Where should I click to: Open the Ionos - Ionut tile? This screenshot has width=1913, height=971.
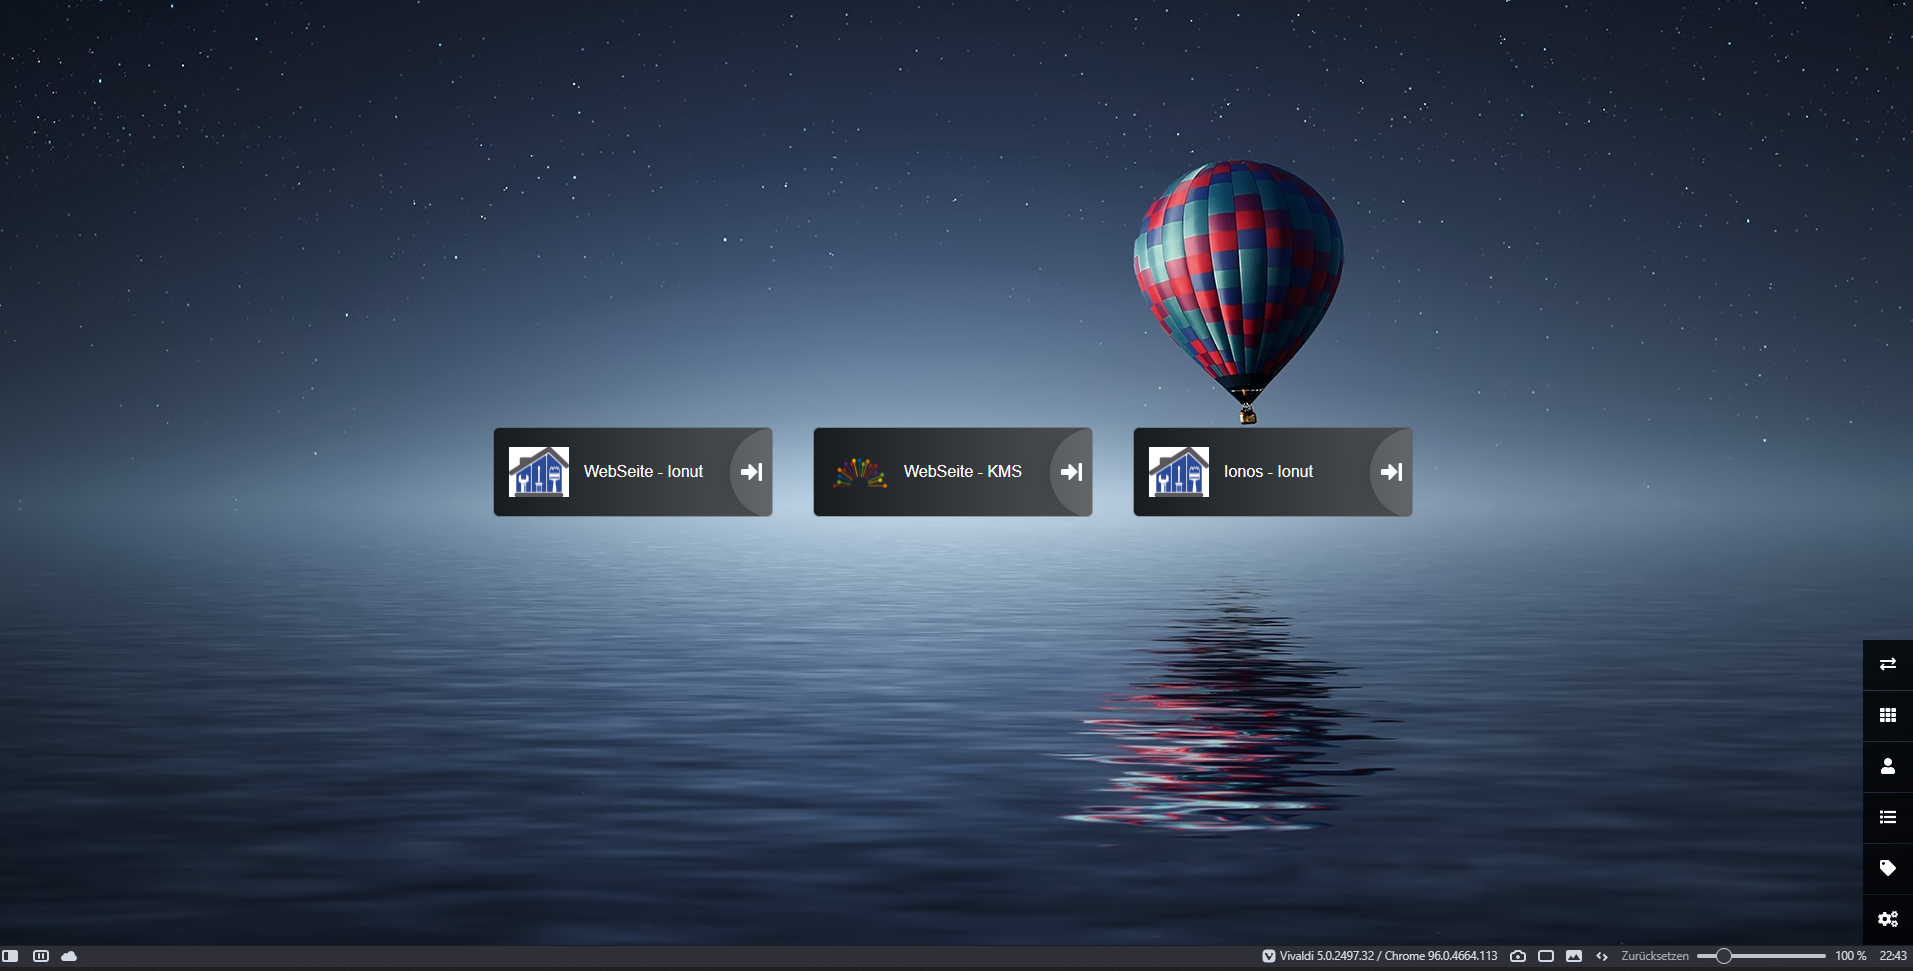(x=1273, y=472)
